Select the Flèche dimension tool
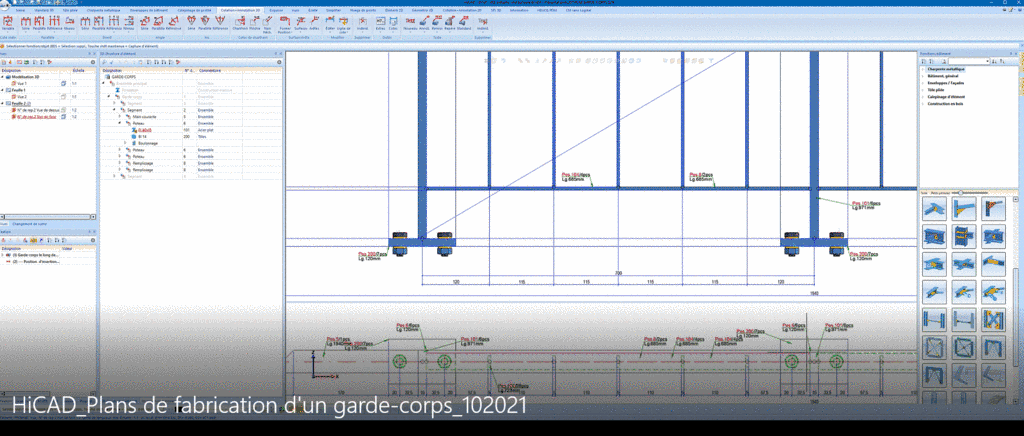Viewport: 1024px width, 436px height. [x=255, y=23]
